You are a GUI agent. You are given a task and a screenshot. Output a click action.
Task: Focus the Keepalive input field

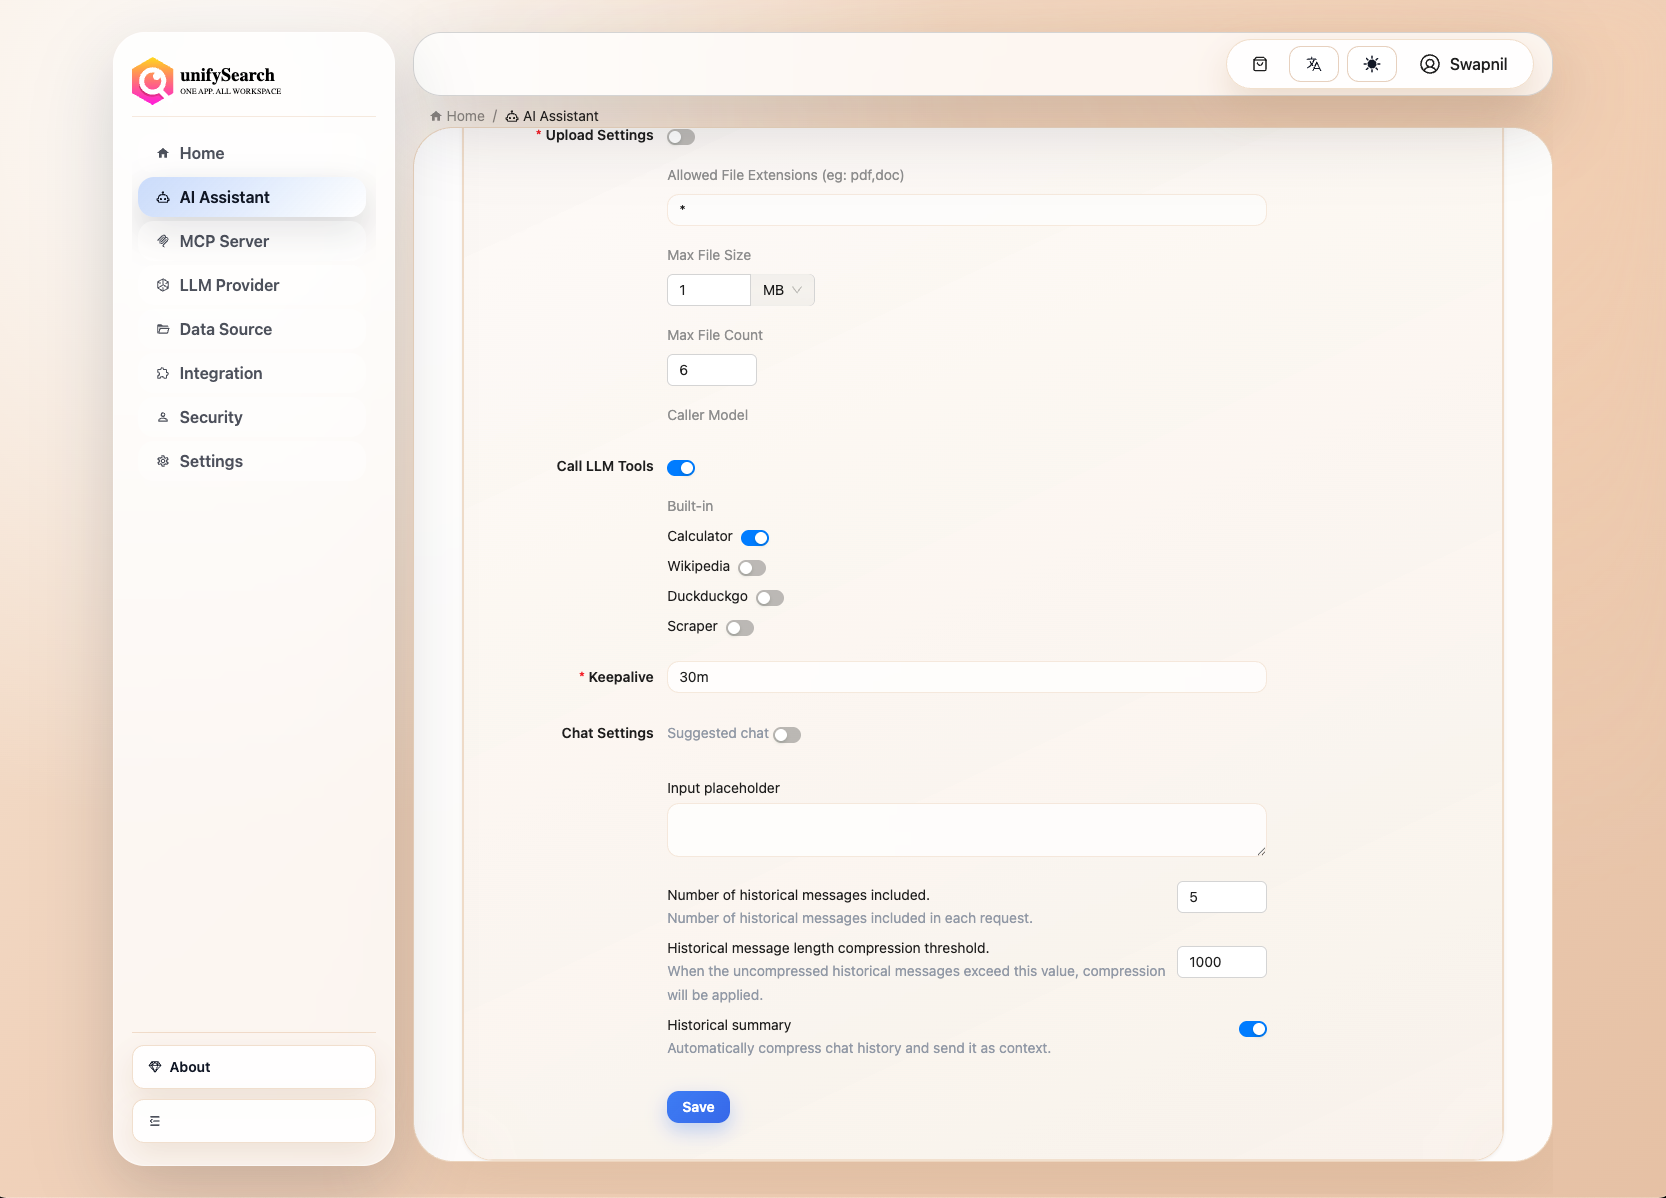(x=966, y=677)
